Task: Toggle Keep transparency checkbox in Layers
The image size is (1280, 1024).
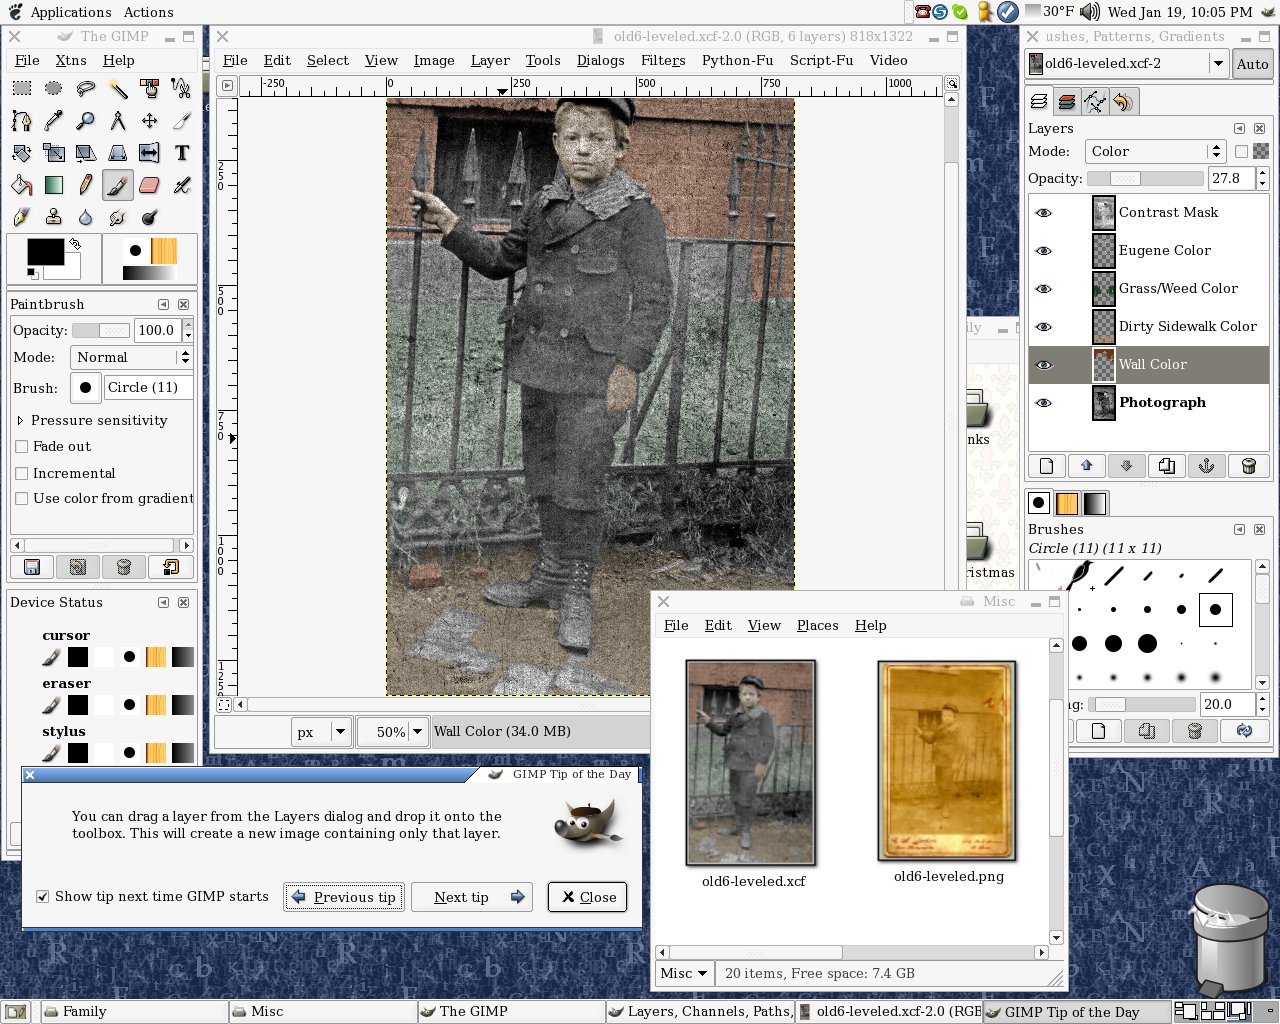Action: tap(1241, 152)
